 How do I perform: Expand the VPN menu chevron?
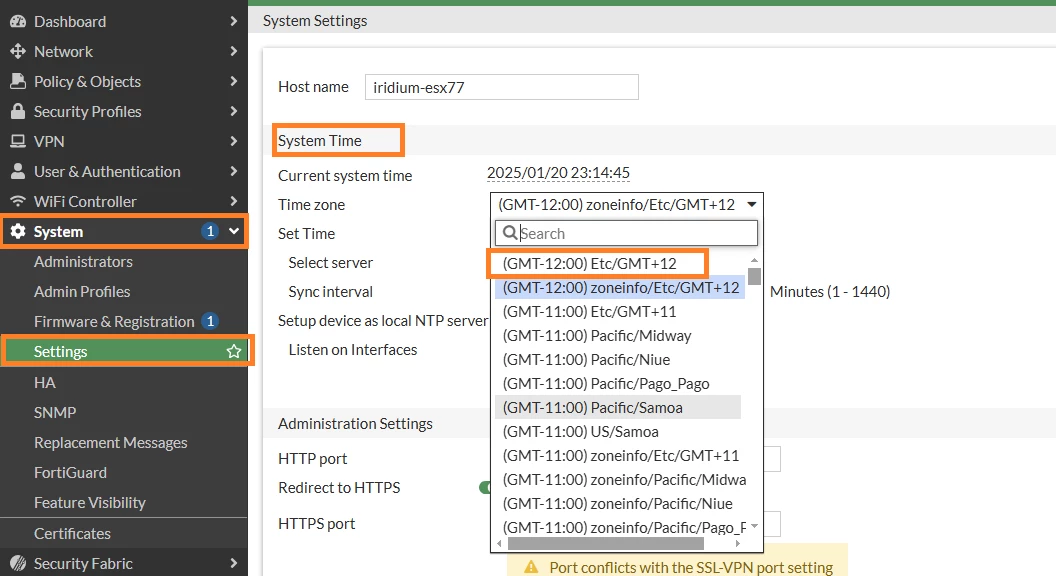(x=233, y=141)
